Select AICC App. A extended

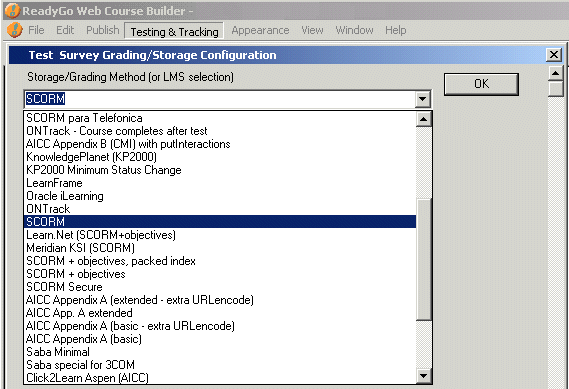click(x=220, y=313)
